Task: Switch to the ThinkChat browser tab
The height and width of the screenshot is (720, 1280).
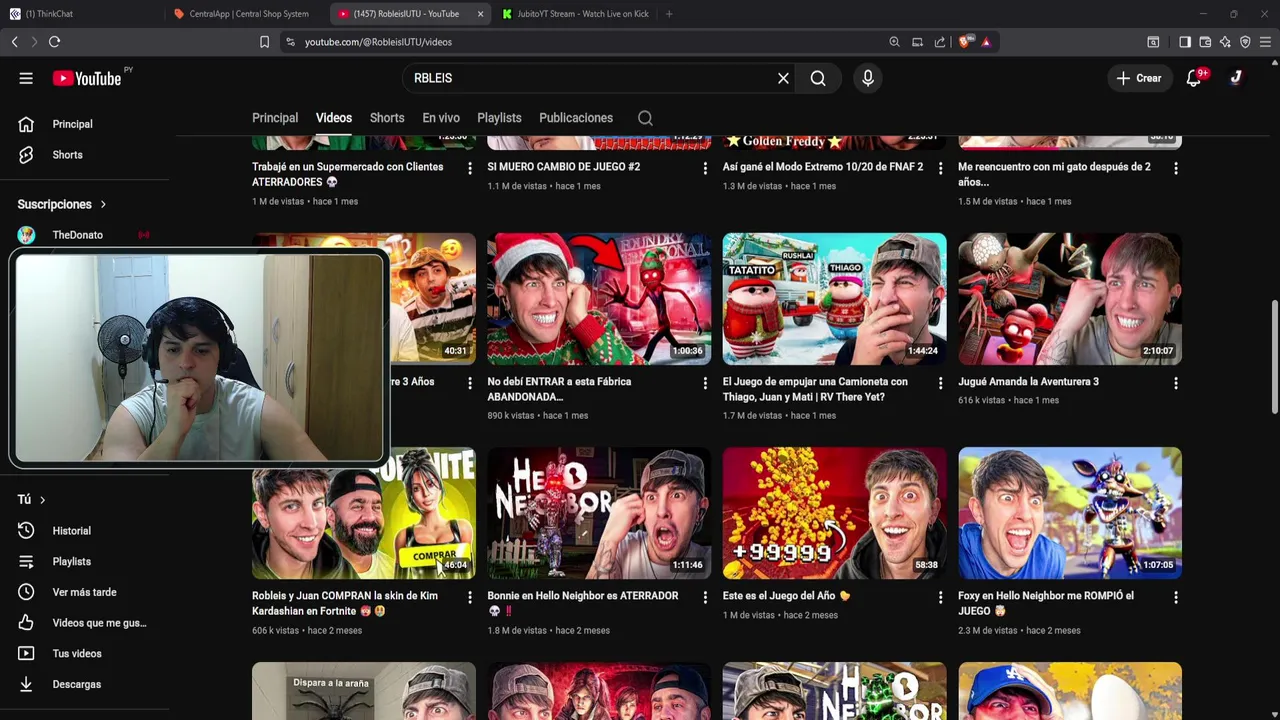Action: [82, 14]
